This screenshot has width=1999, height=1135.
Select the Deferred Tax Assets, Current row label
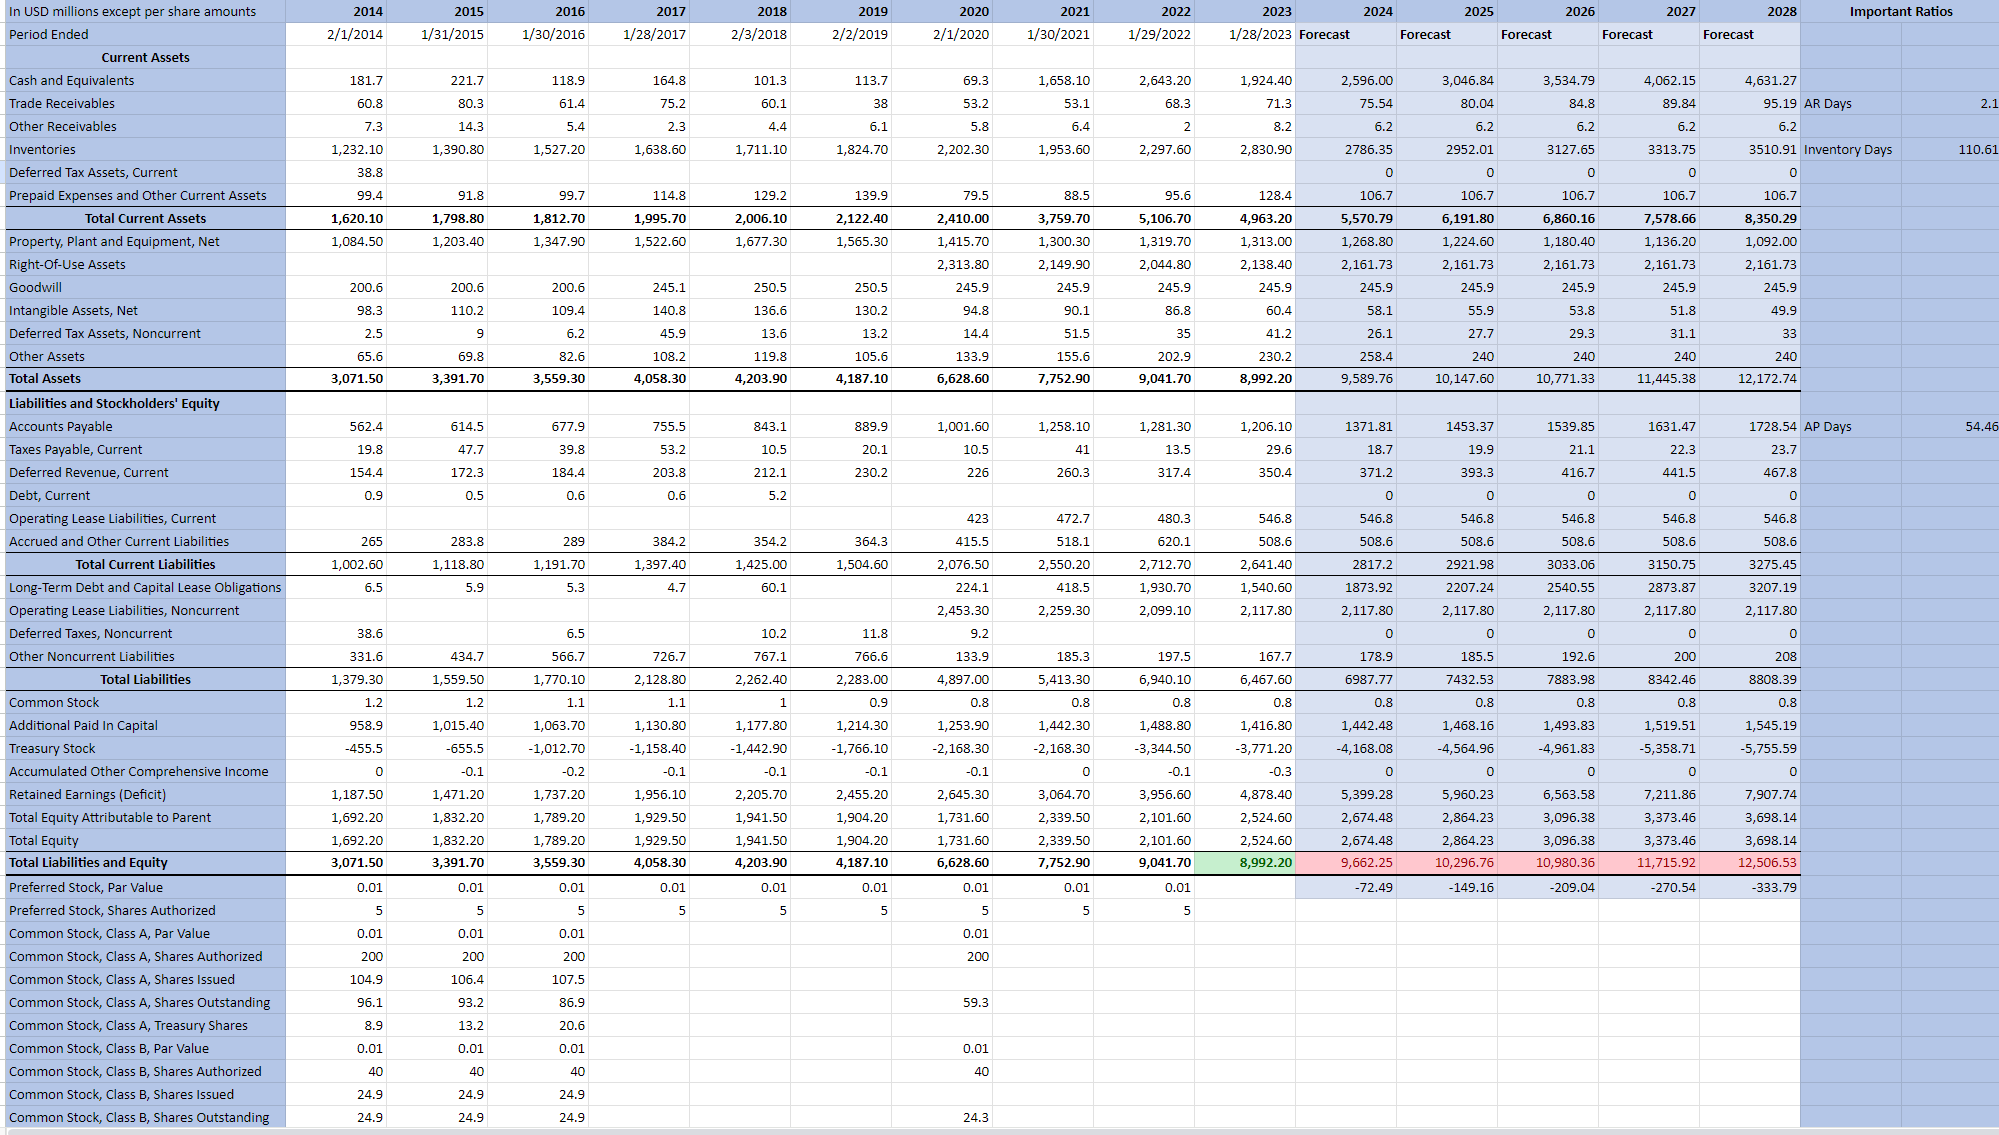click(93, 172)
